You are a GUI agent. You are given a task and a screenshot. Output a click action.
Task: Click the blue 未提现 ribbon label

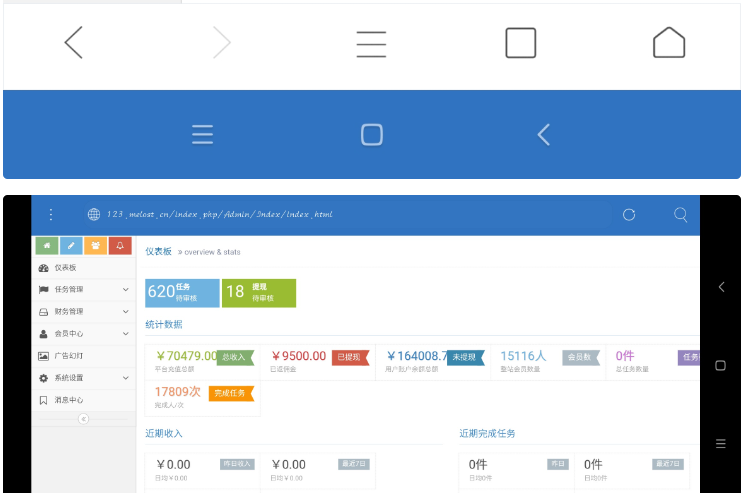tap(466, 357)
